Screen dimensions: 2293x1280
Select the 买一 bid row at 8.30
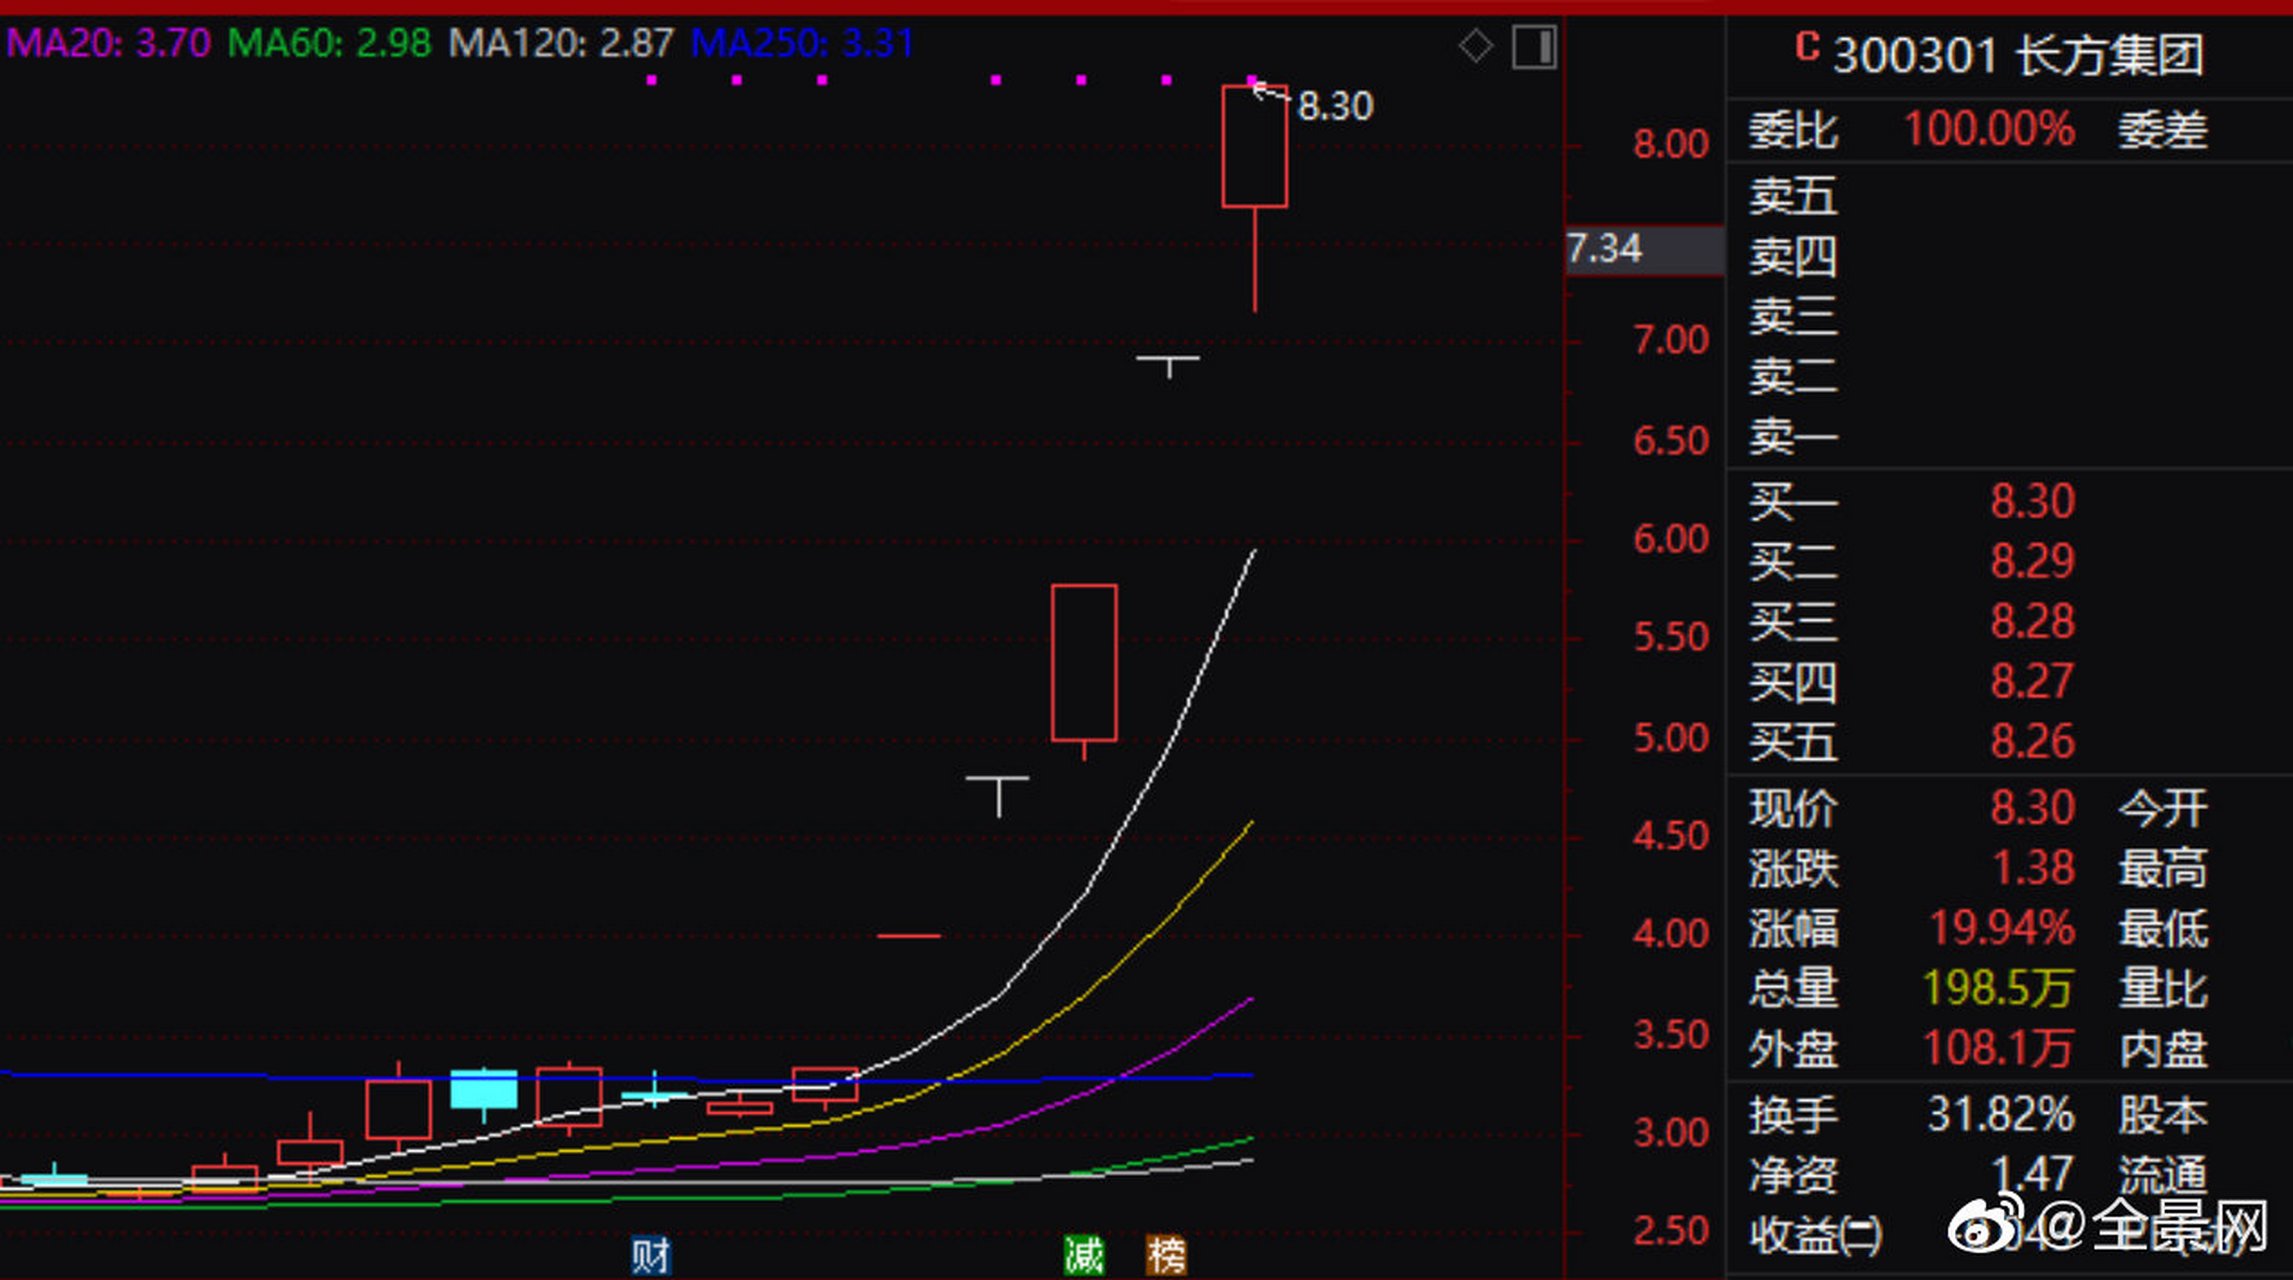coord(2030,501)
